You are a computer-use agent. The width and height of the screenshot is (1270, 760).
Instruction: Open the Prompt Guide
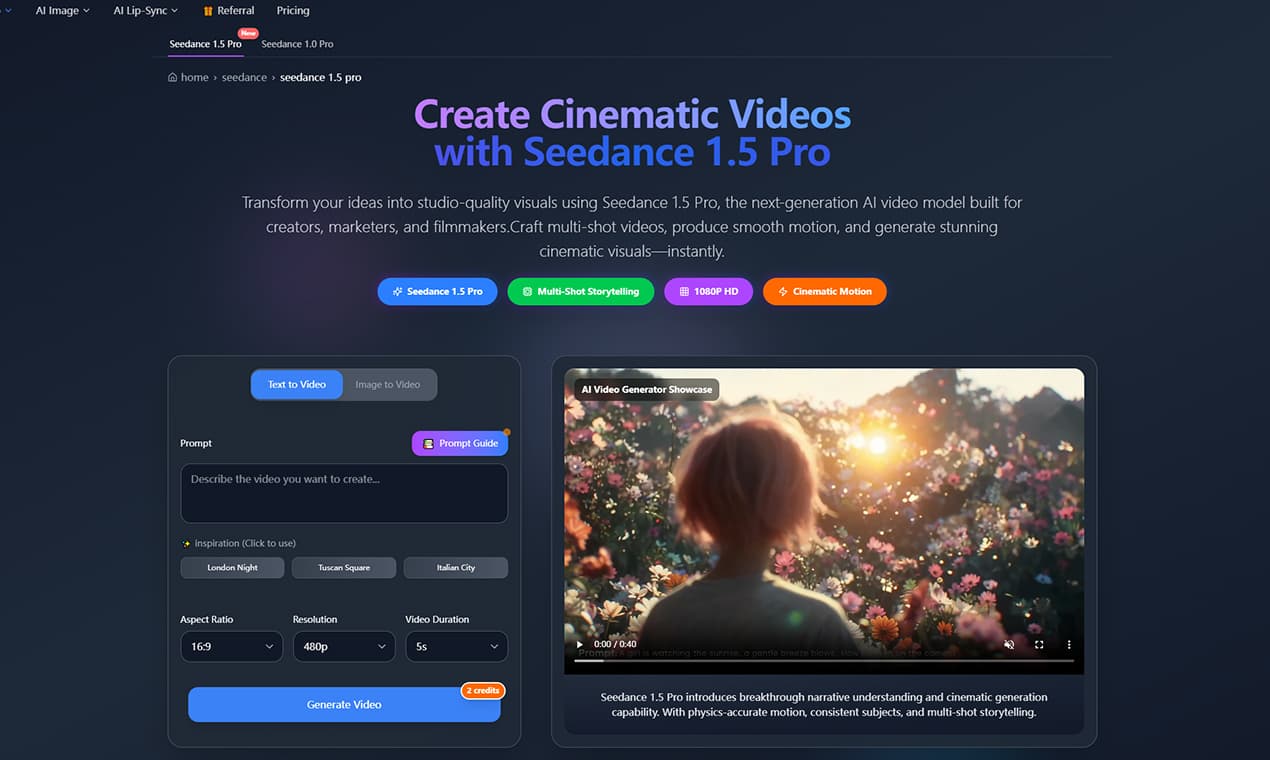(460, 442)
